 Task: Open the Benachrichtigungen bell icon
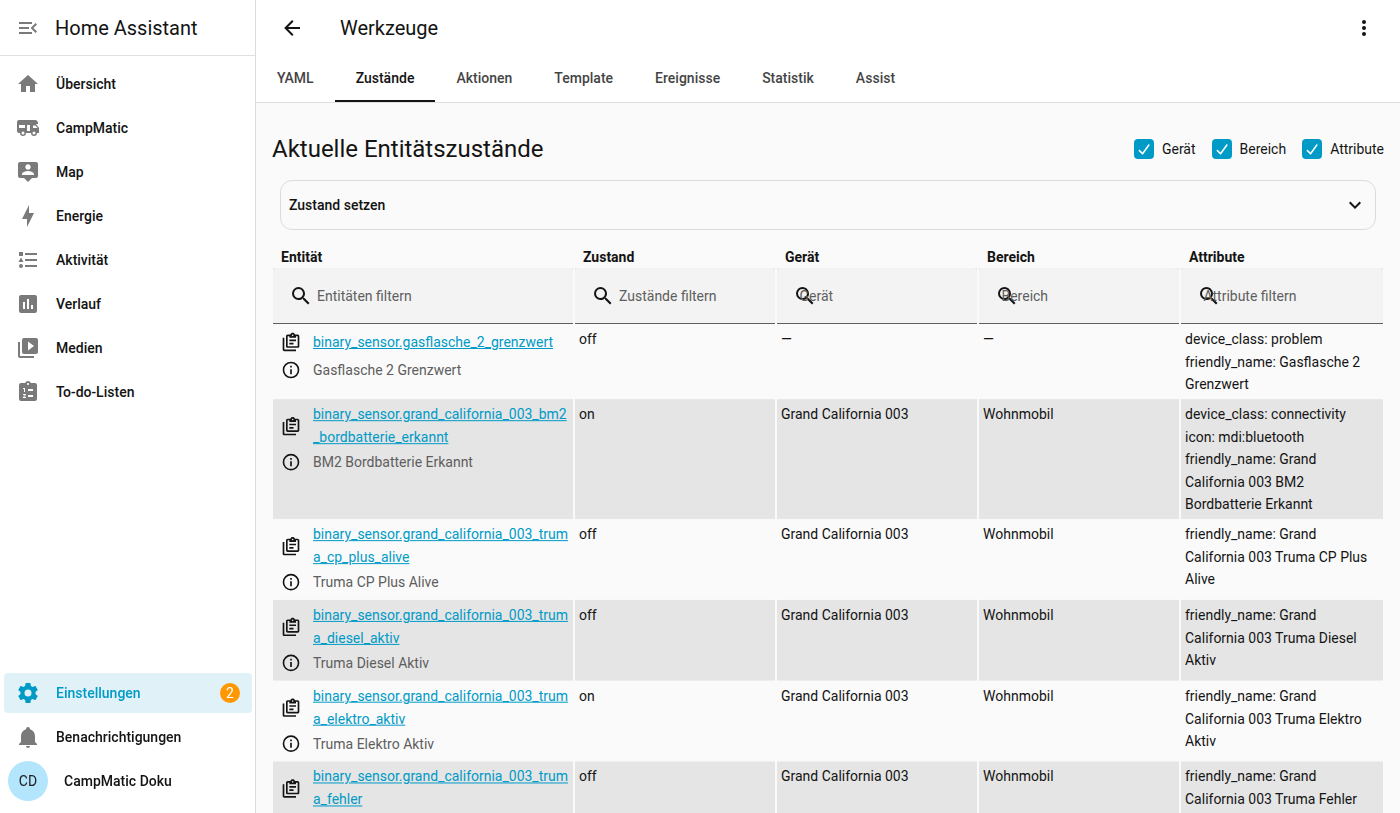click(28, 737)
